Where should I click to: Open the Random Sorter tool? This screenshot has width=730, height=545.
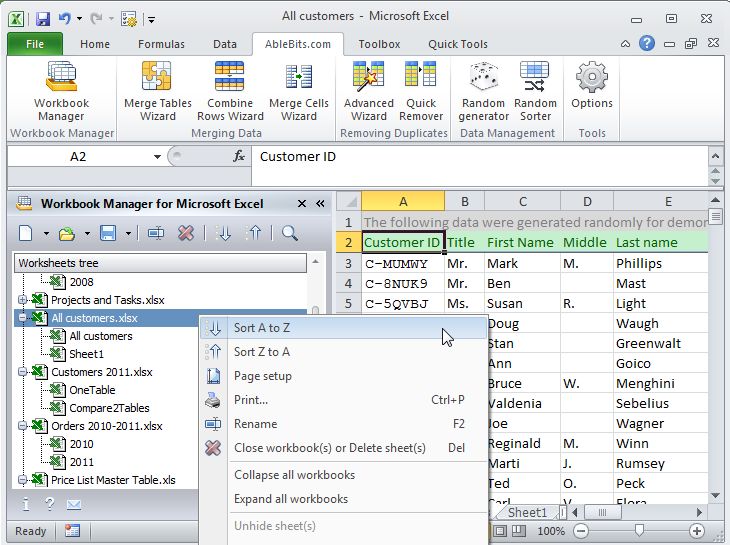tap(535, 91)
